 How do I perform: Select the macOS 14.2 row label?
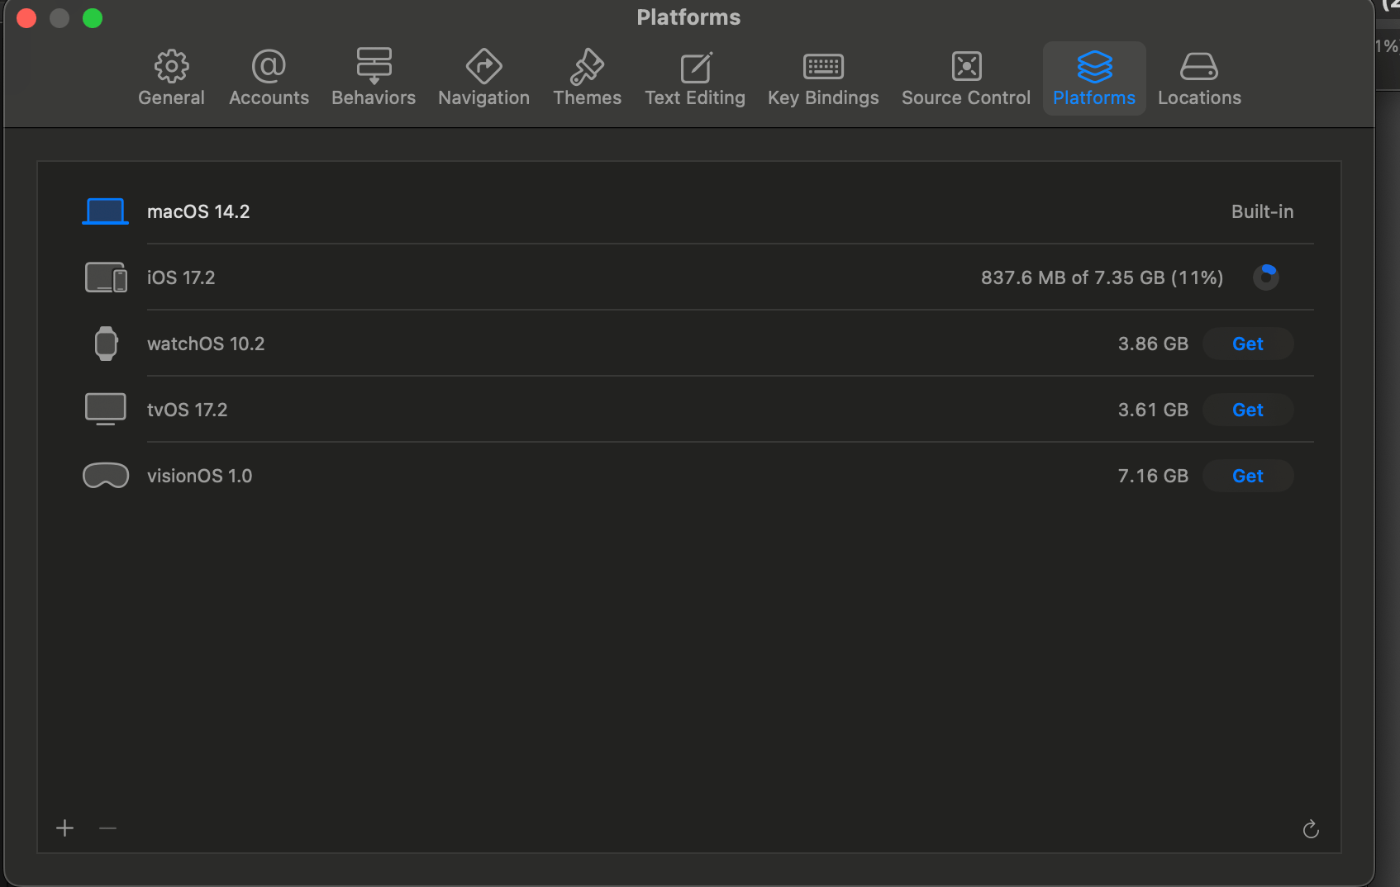click(198, 212)
